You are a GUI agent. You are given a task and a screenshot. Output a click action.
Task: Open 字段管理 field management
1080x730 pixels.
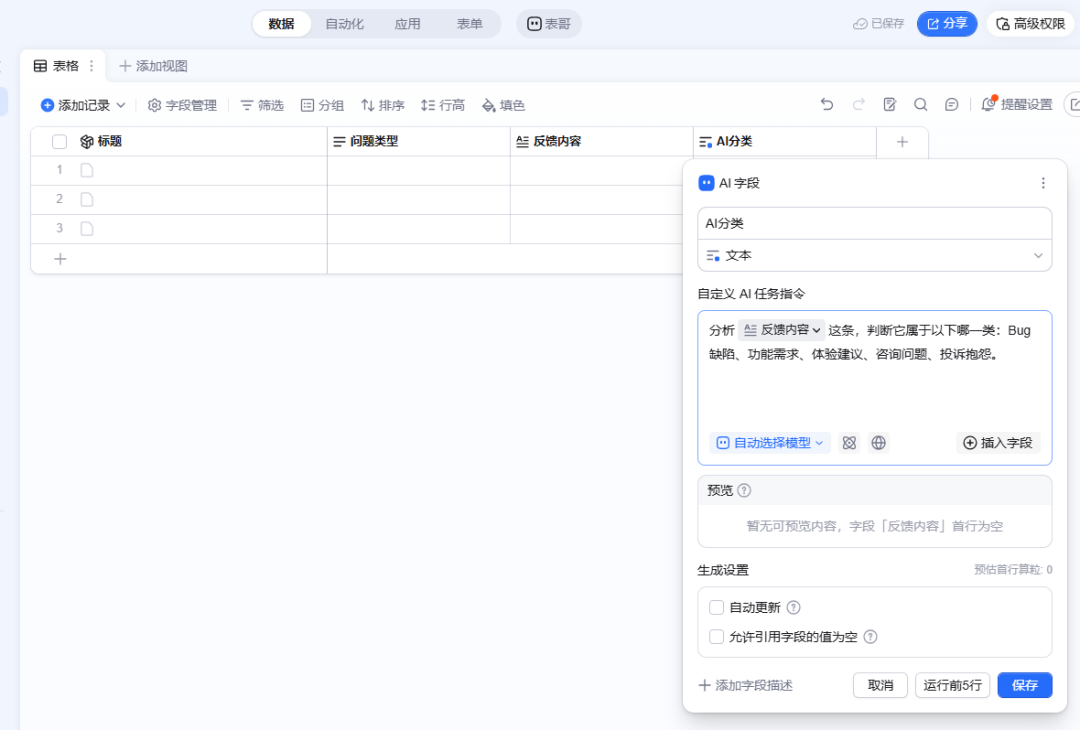tap(183, 105)
